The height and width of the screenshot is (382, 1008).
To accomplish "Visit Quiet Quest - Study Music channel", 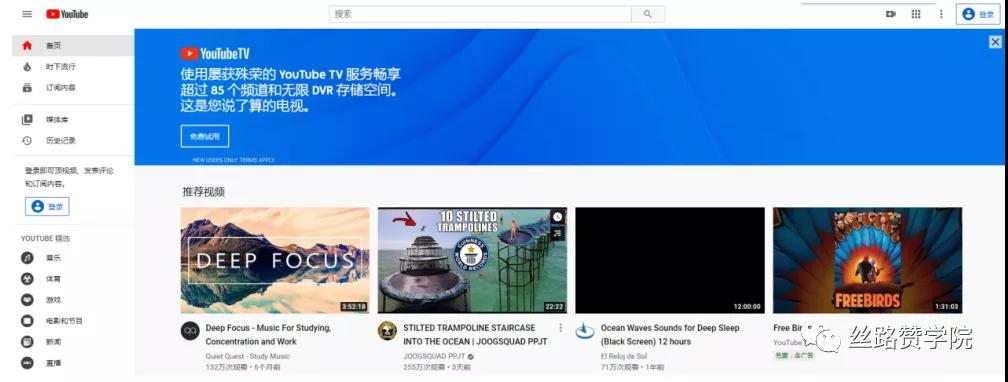I will pyautogui.click(x=248, y=356).
